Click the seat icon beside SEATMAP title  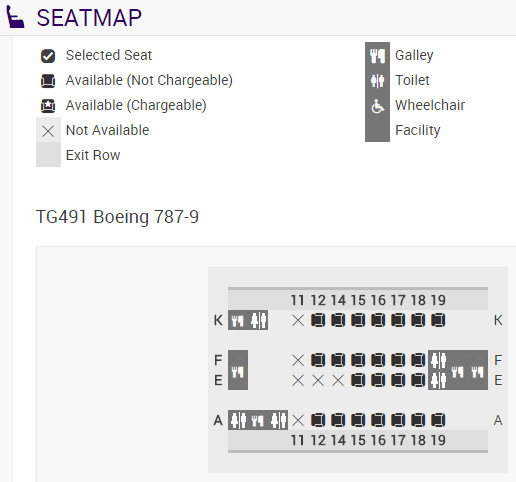(15, 17)
